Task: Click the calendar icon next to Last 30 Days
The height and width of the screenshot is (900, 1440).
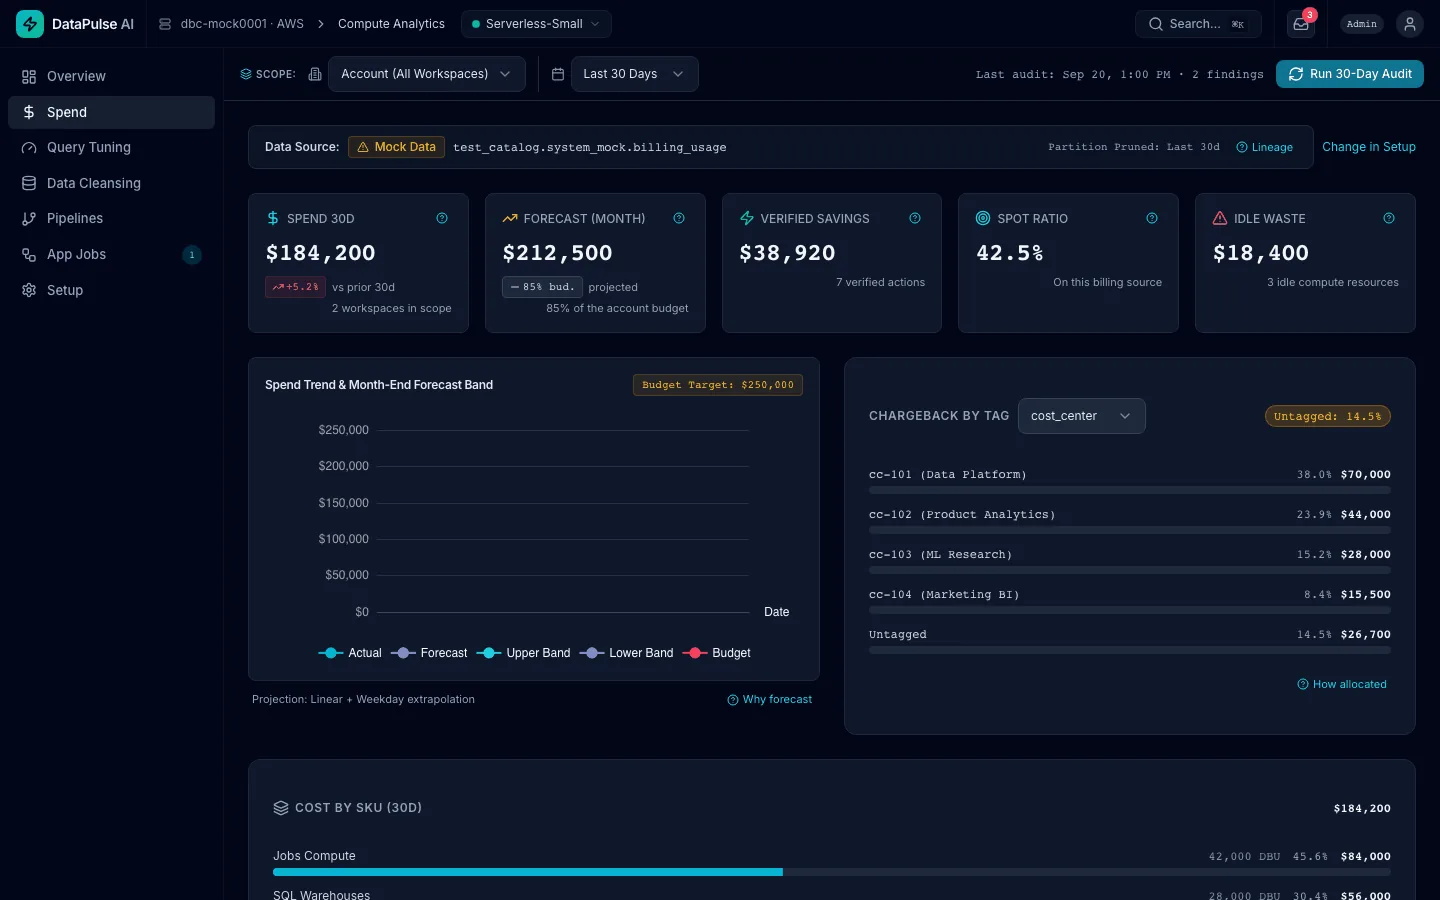Action: point(558,74)
